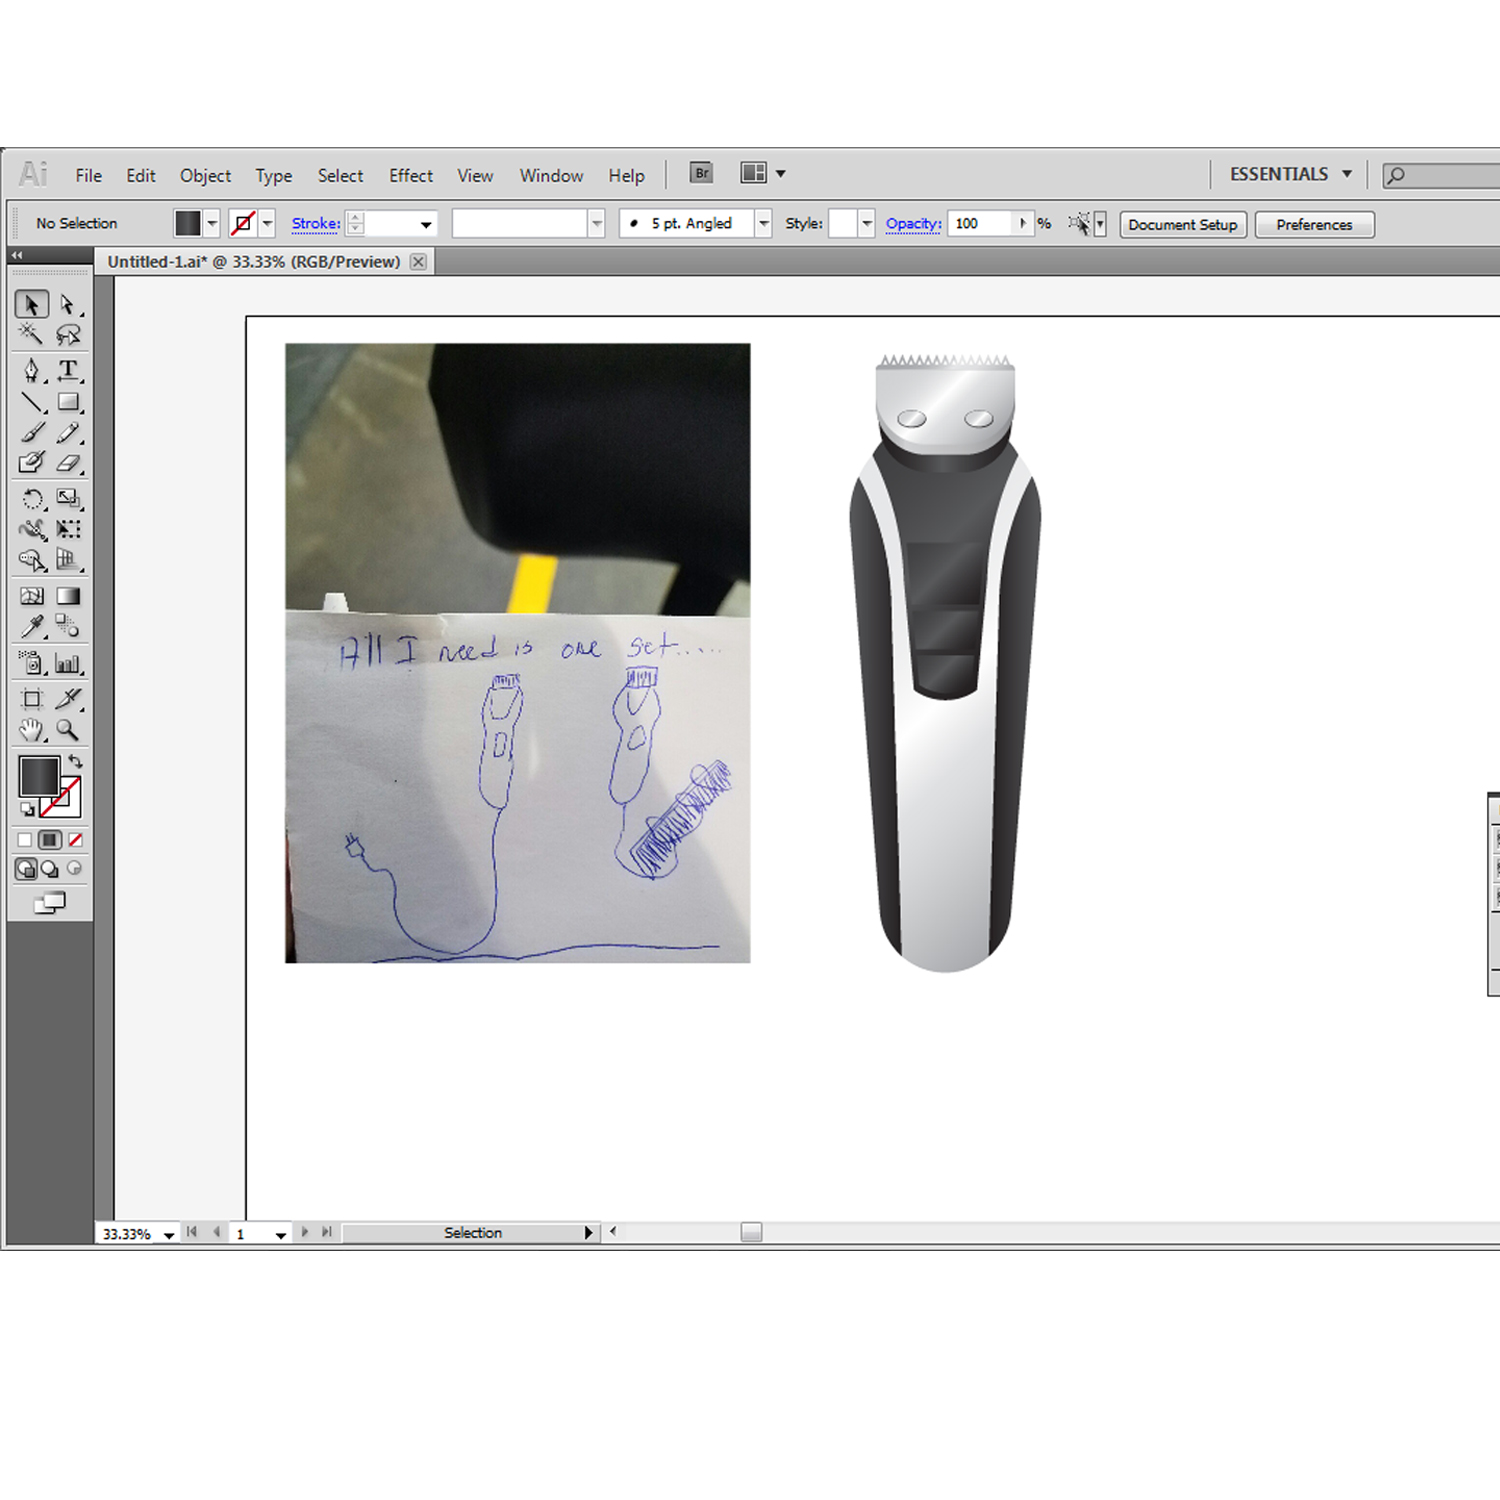The height and width of the screenshot is (1500, 1500).
Task: Click the Preferences button
Action: [x=1314, y=225]
